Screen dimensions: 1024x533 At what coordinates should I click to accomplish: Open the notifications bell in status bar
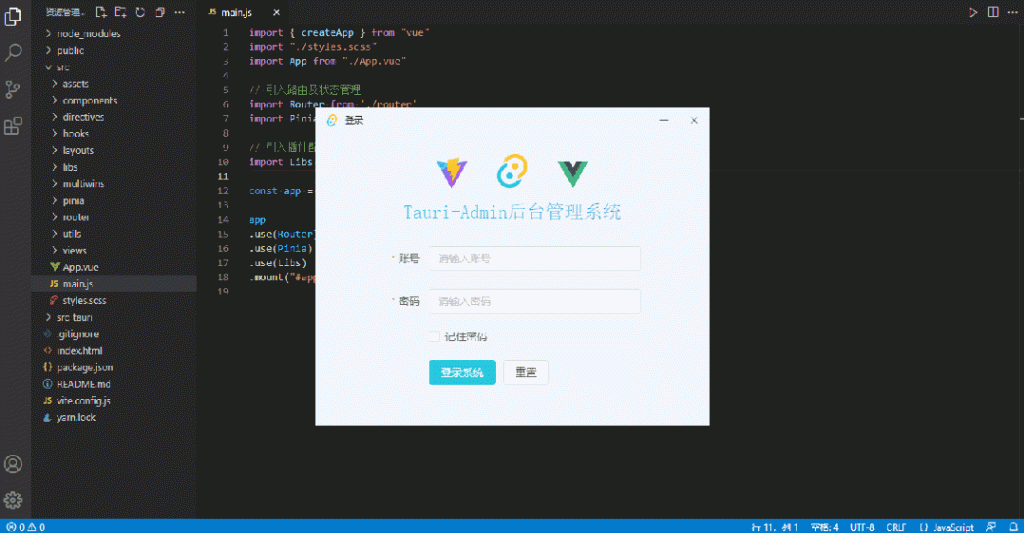(x=1014, y=527)
